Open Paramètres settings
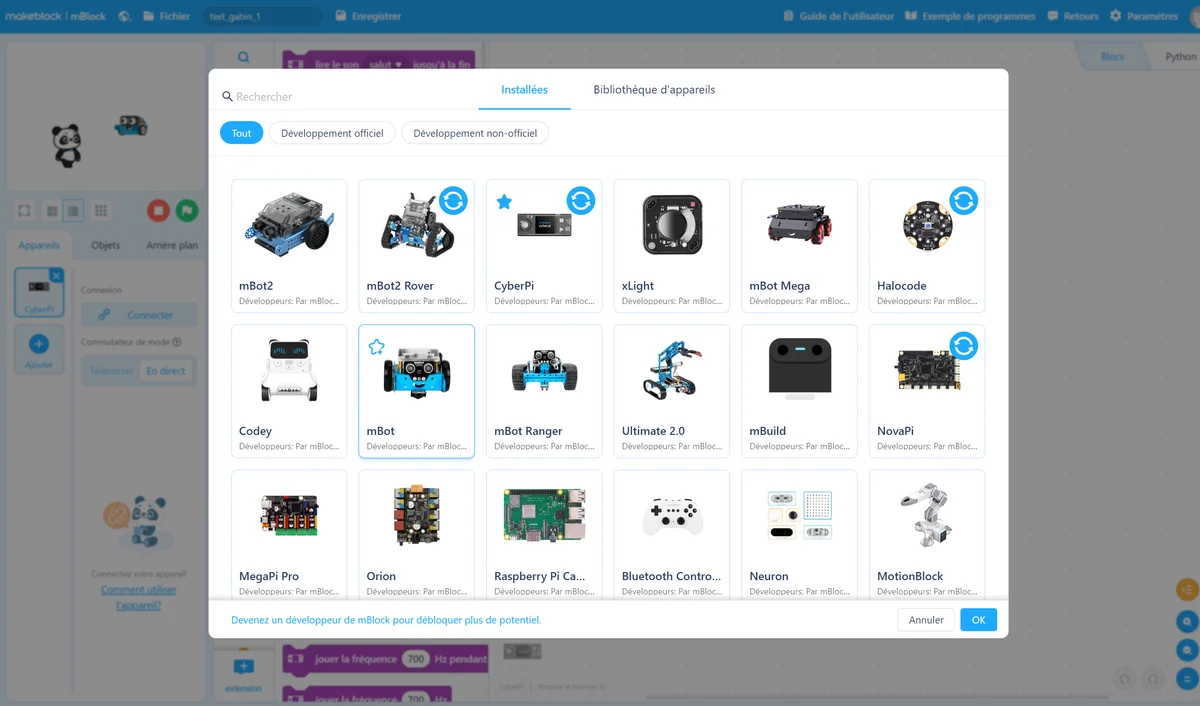The width and height of the screenshot is (1200, 706). 1144,16
